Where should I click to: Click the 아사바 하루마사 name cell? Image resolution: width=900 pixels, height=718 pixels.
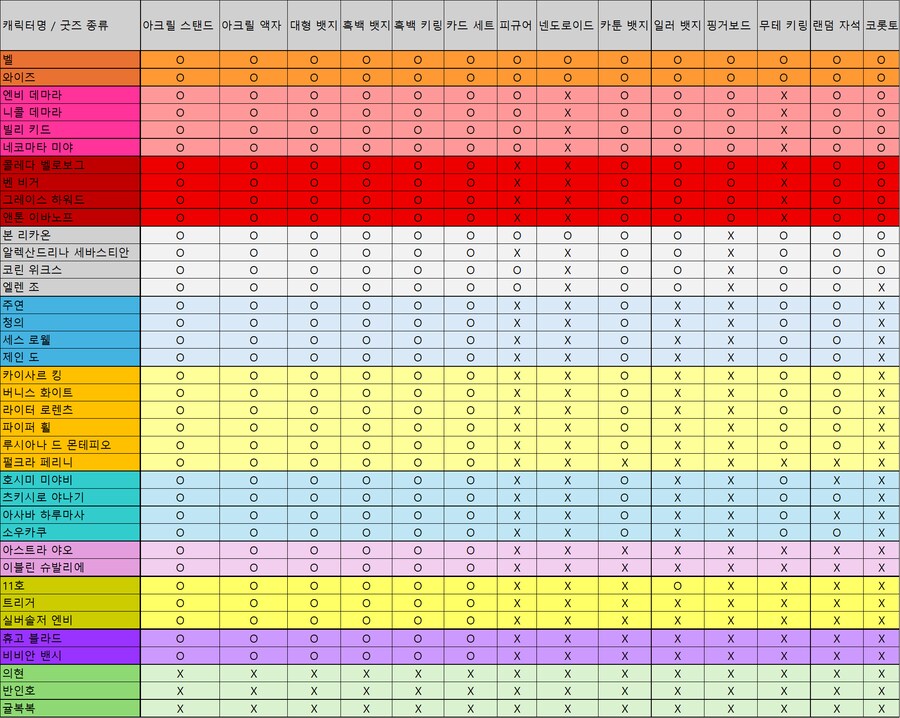pyautogui.click(x=70, y=515)
